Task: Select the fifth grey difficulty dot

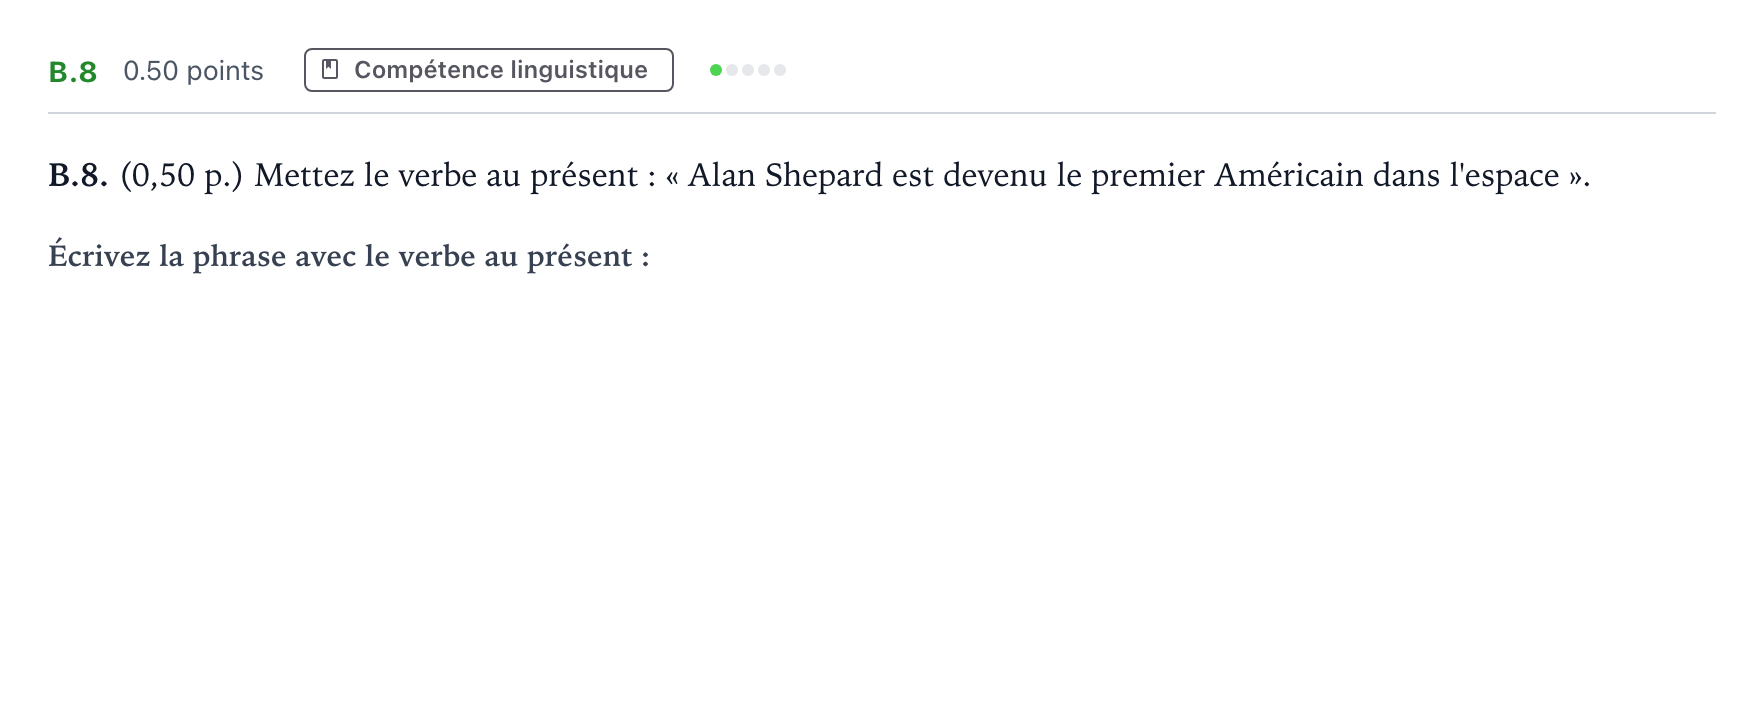Action: coord(780,70)
